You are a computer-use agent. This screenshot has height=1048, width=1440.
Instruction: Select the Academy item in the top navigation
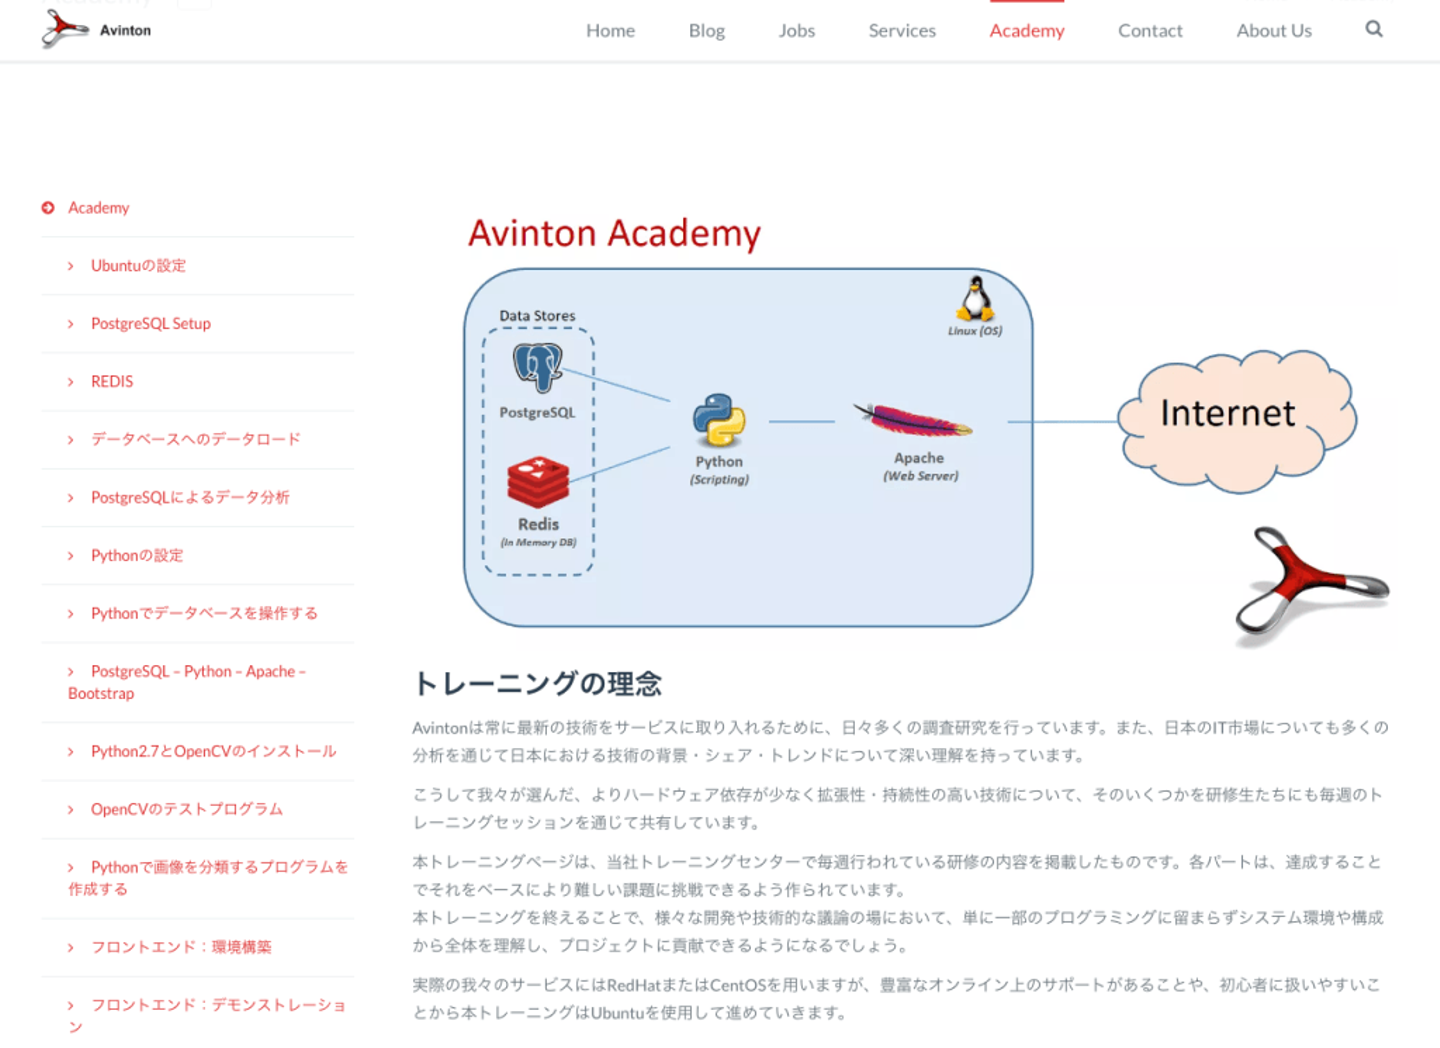tap(1027, 31)
